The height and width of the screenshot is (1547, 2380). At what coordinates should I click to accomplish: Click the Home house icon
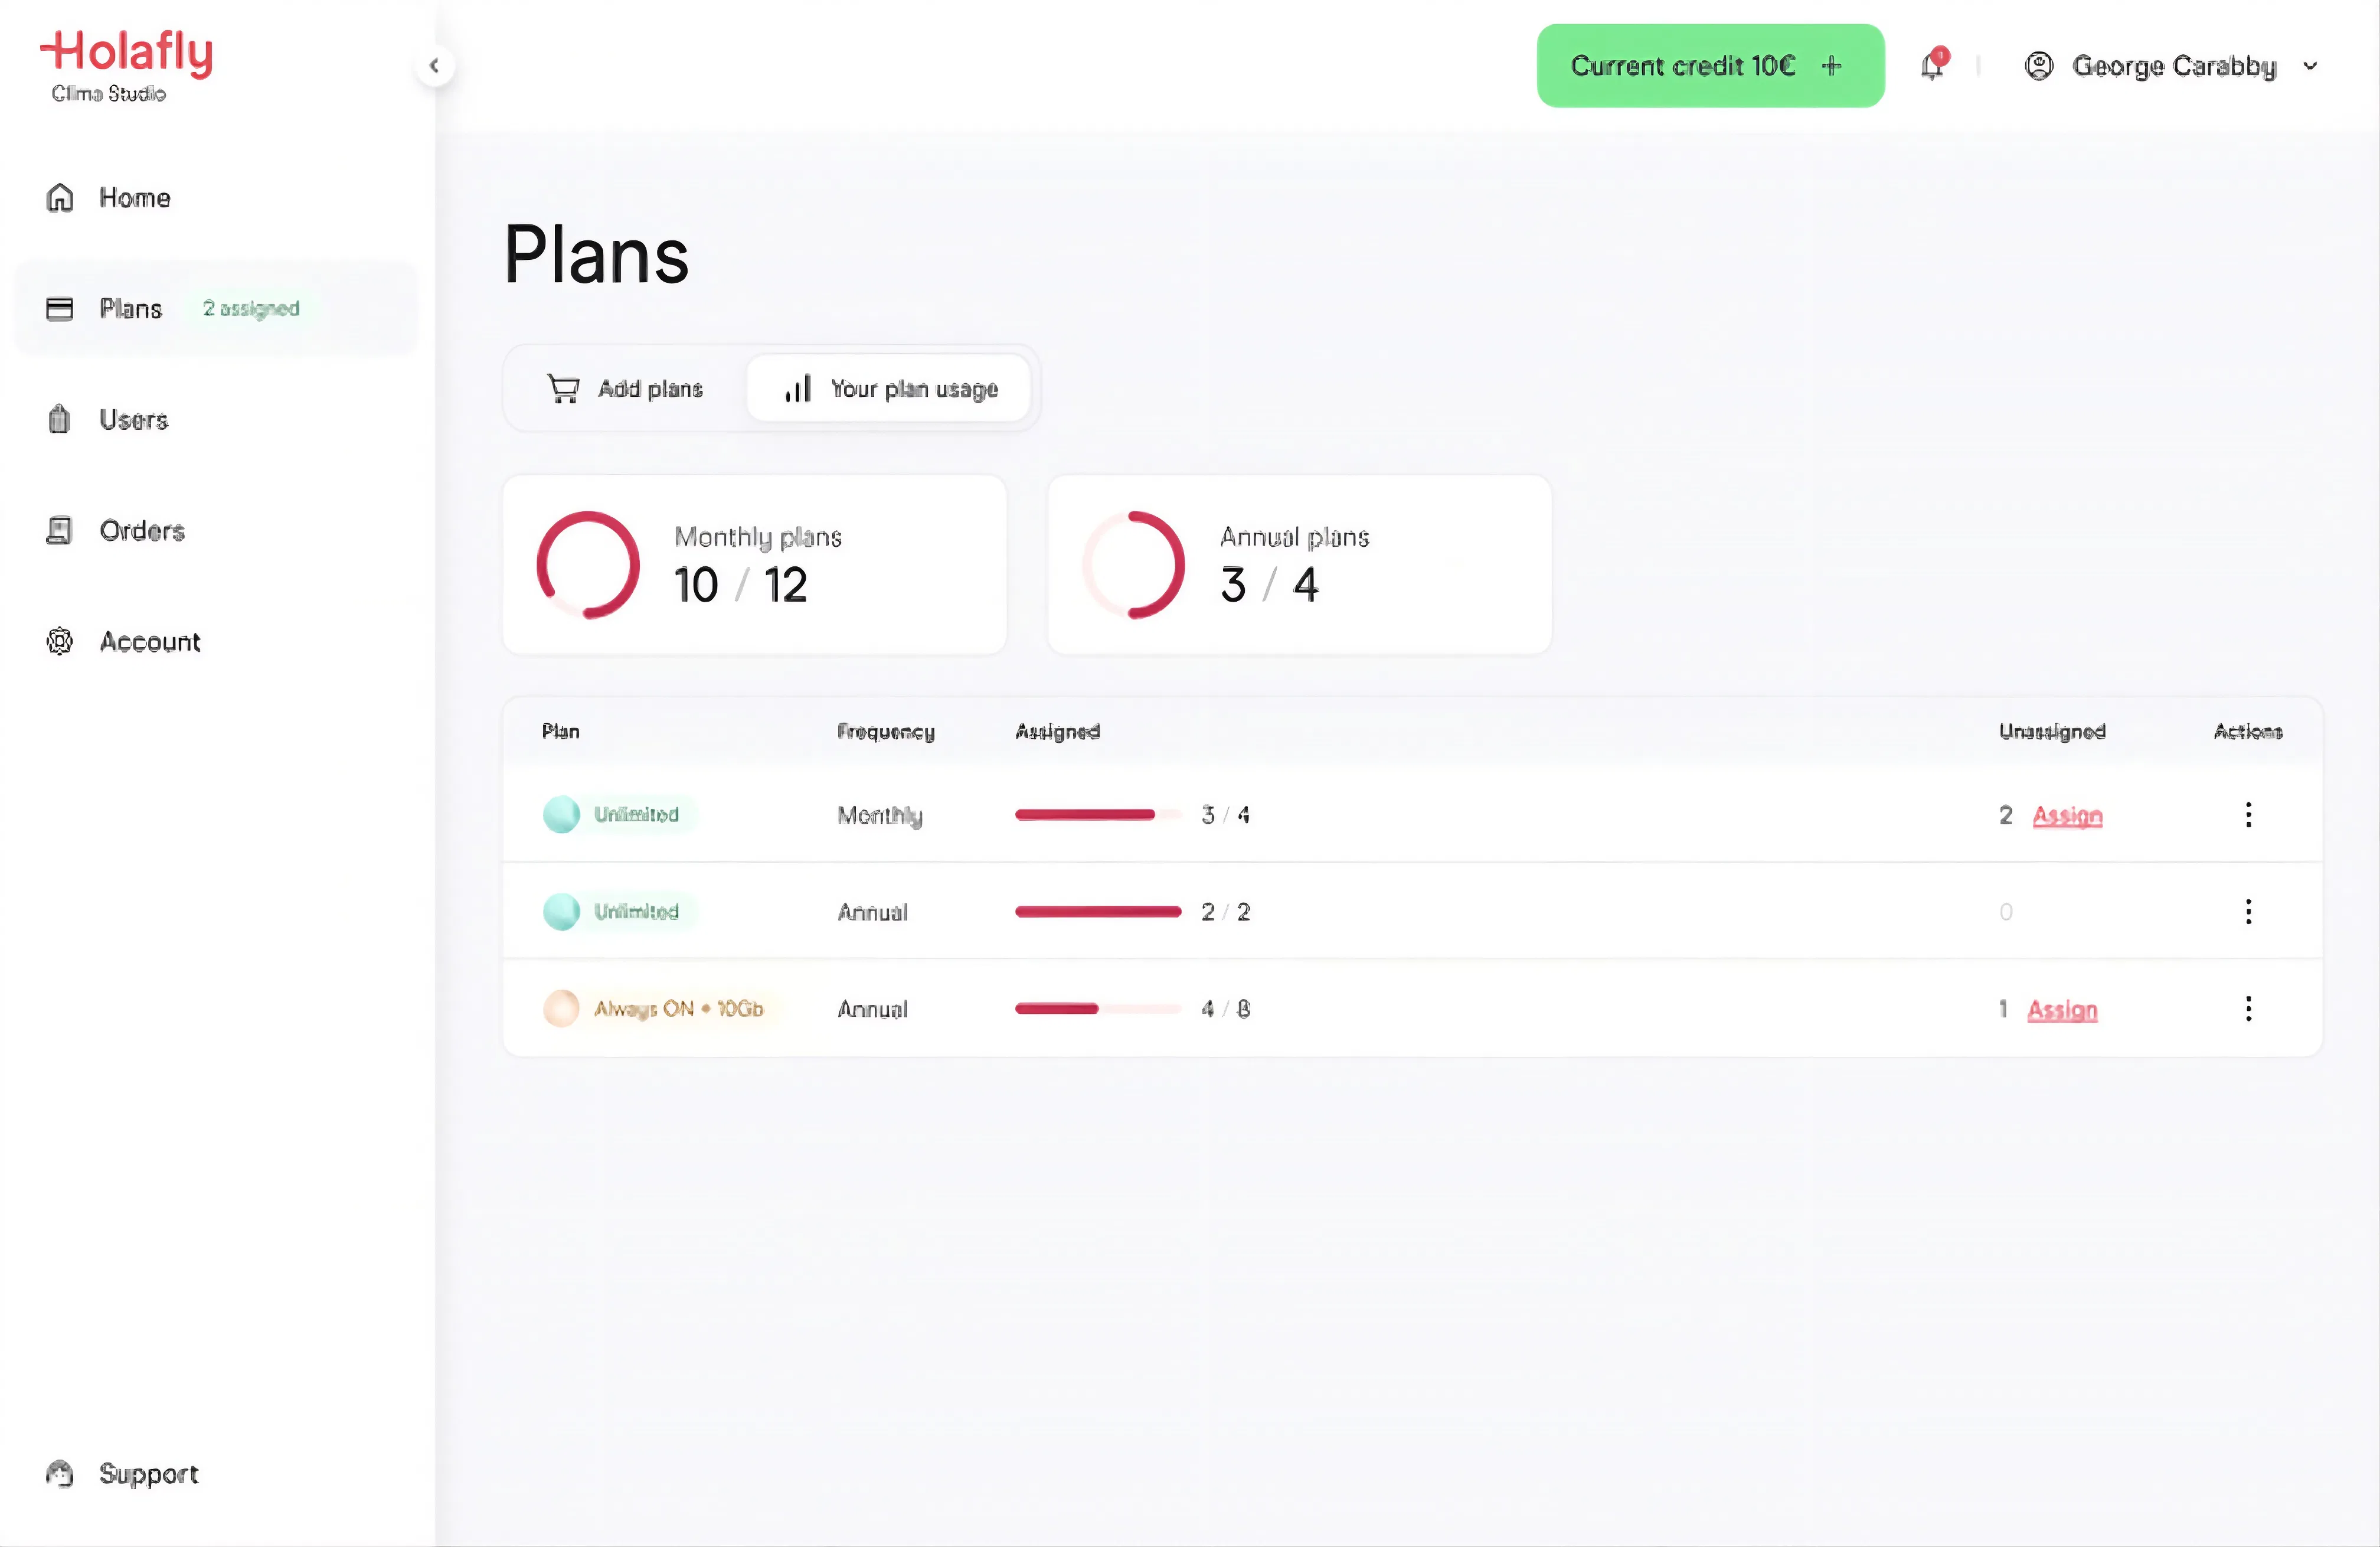click(60, 198)
